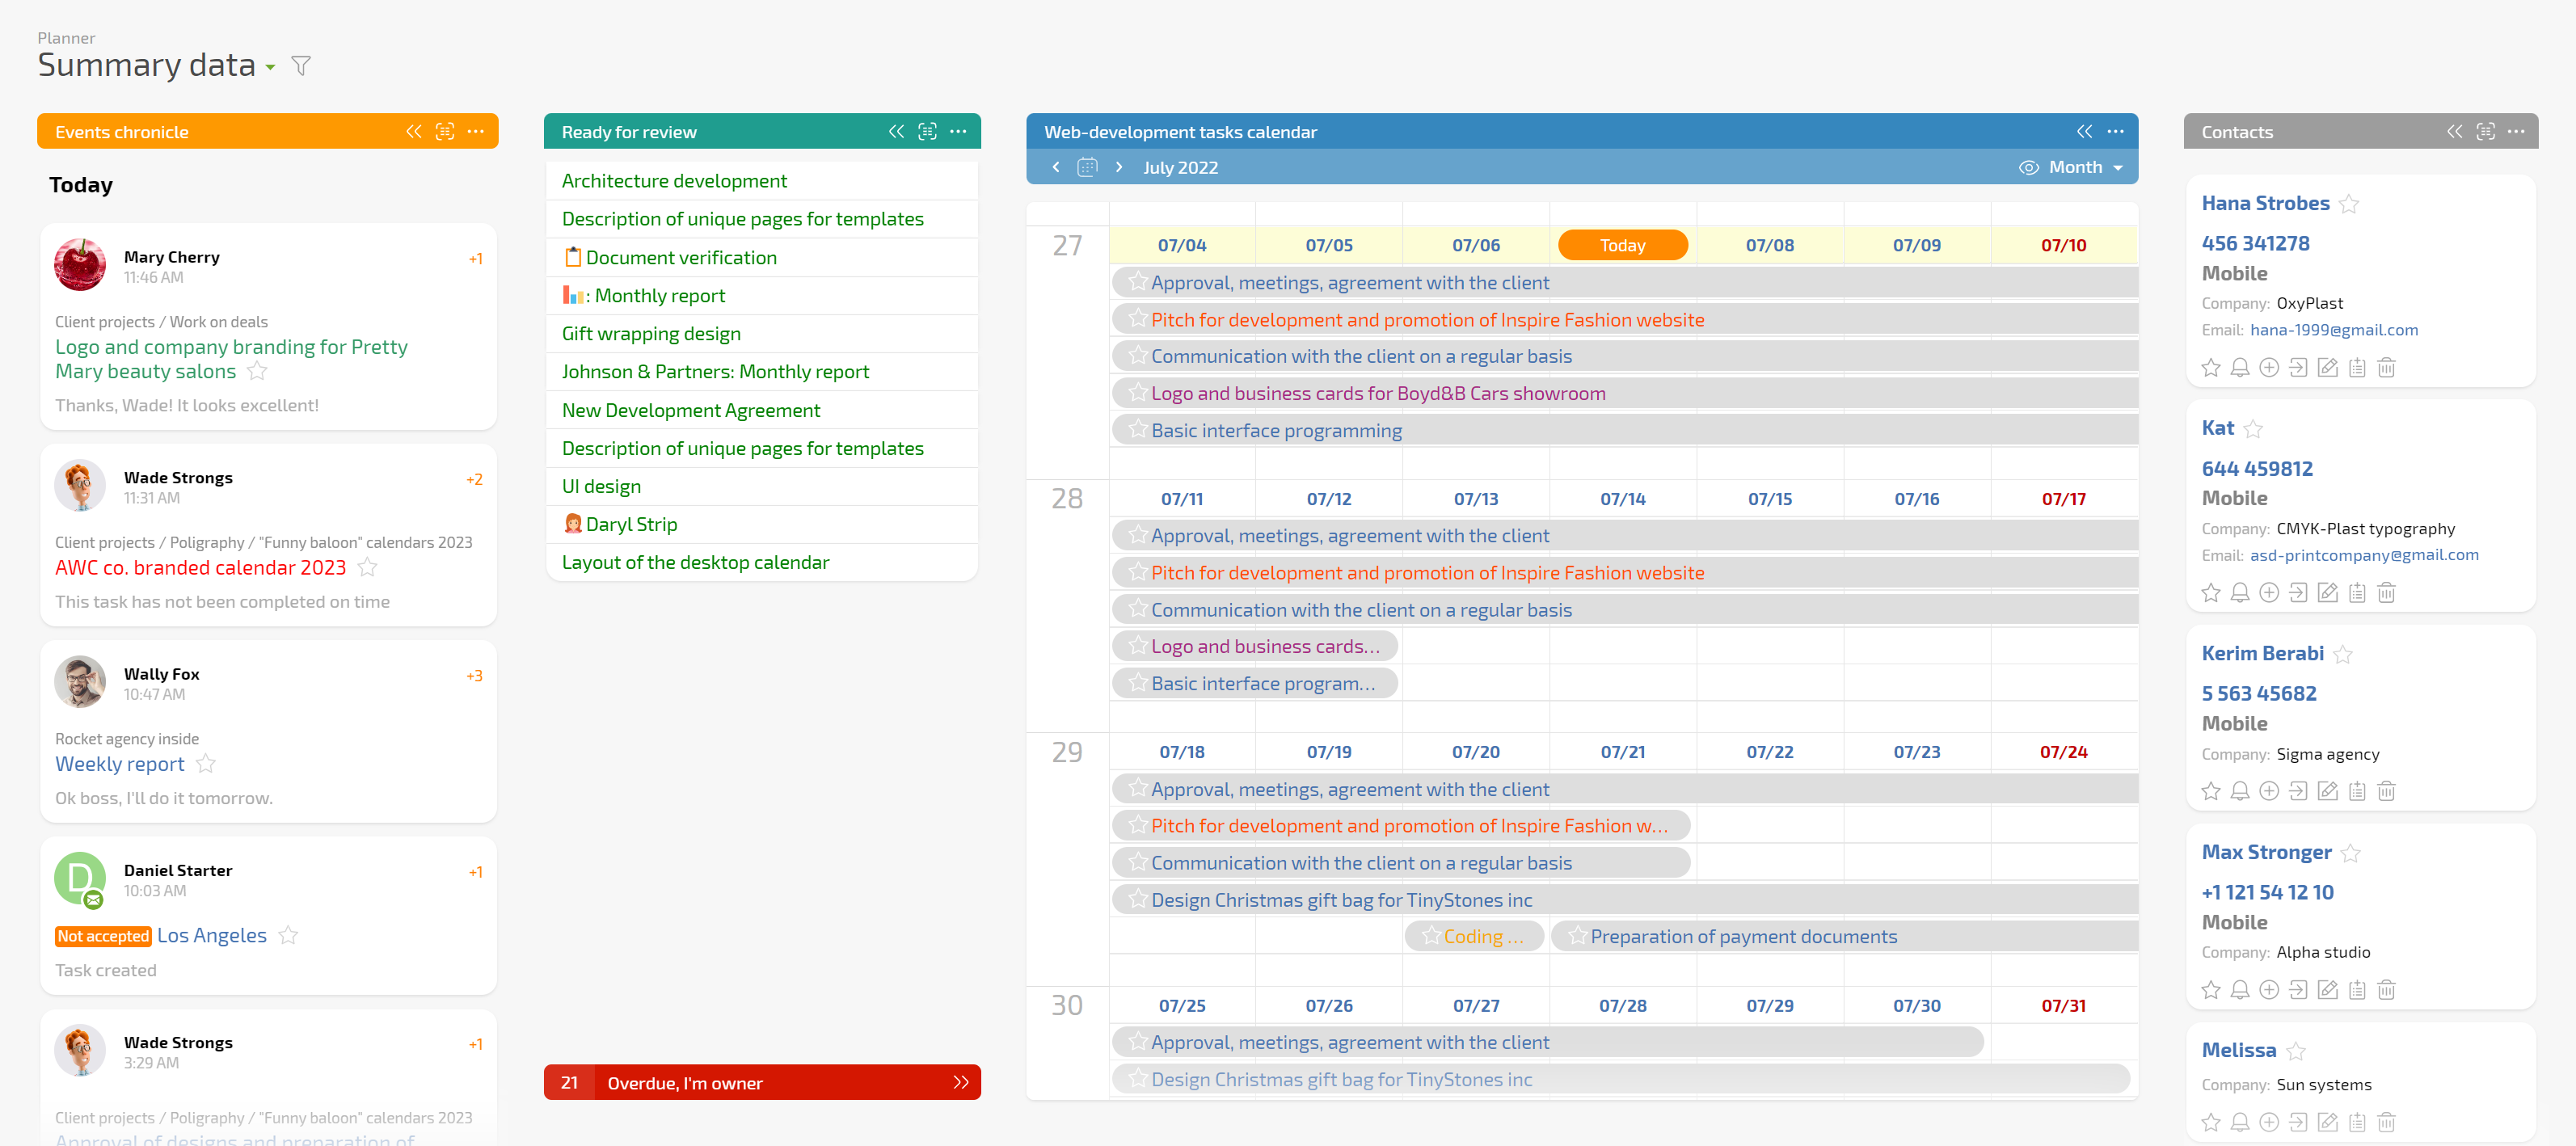Click the trash icon on Kat's contact card
Viewport: 2576px width, 1146px height.
(x=2386, y=593)
